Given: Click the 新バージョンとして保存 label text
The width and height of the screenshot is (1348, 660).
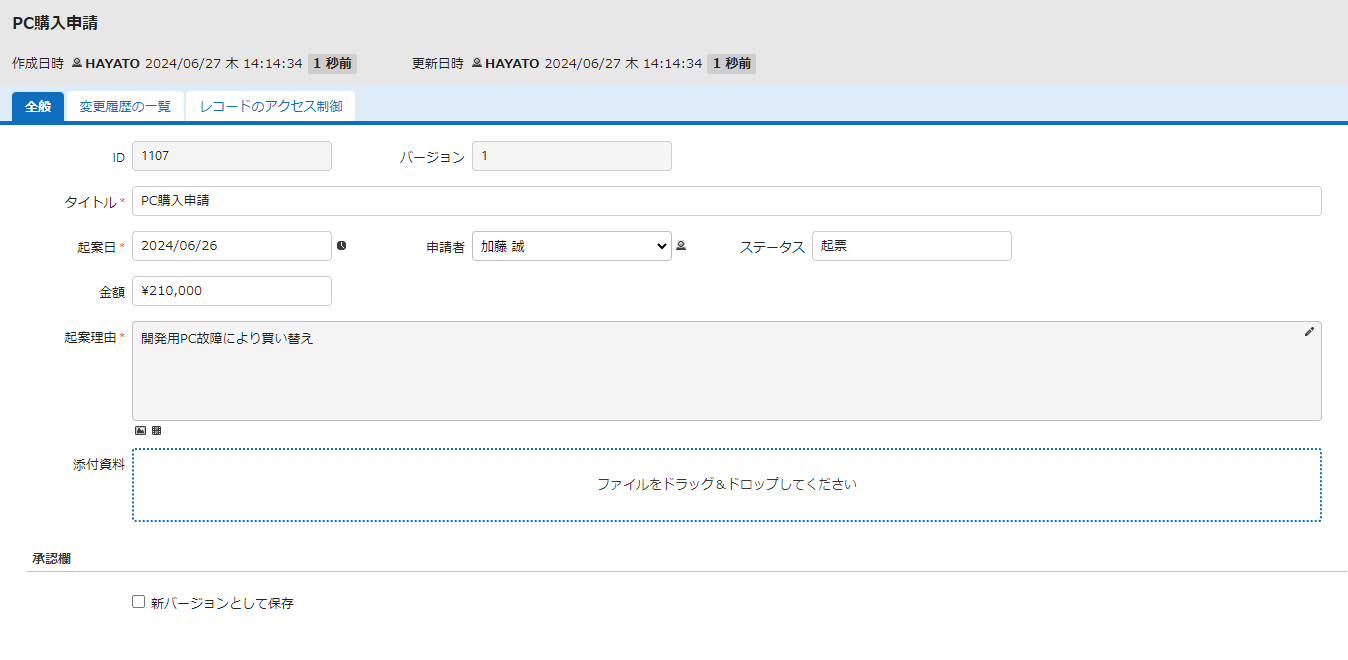Looking at the screenshot, I should coord(222,603).
